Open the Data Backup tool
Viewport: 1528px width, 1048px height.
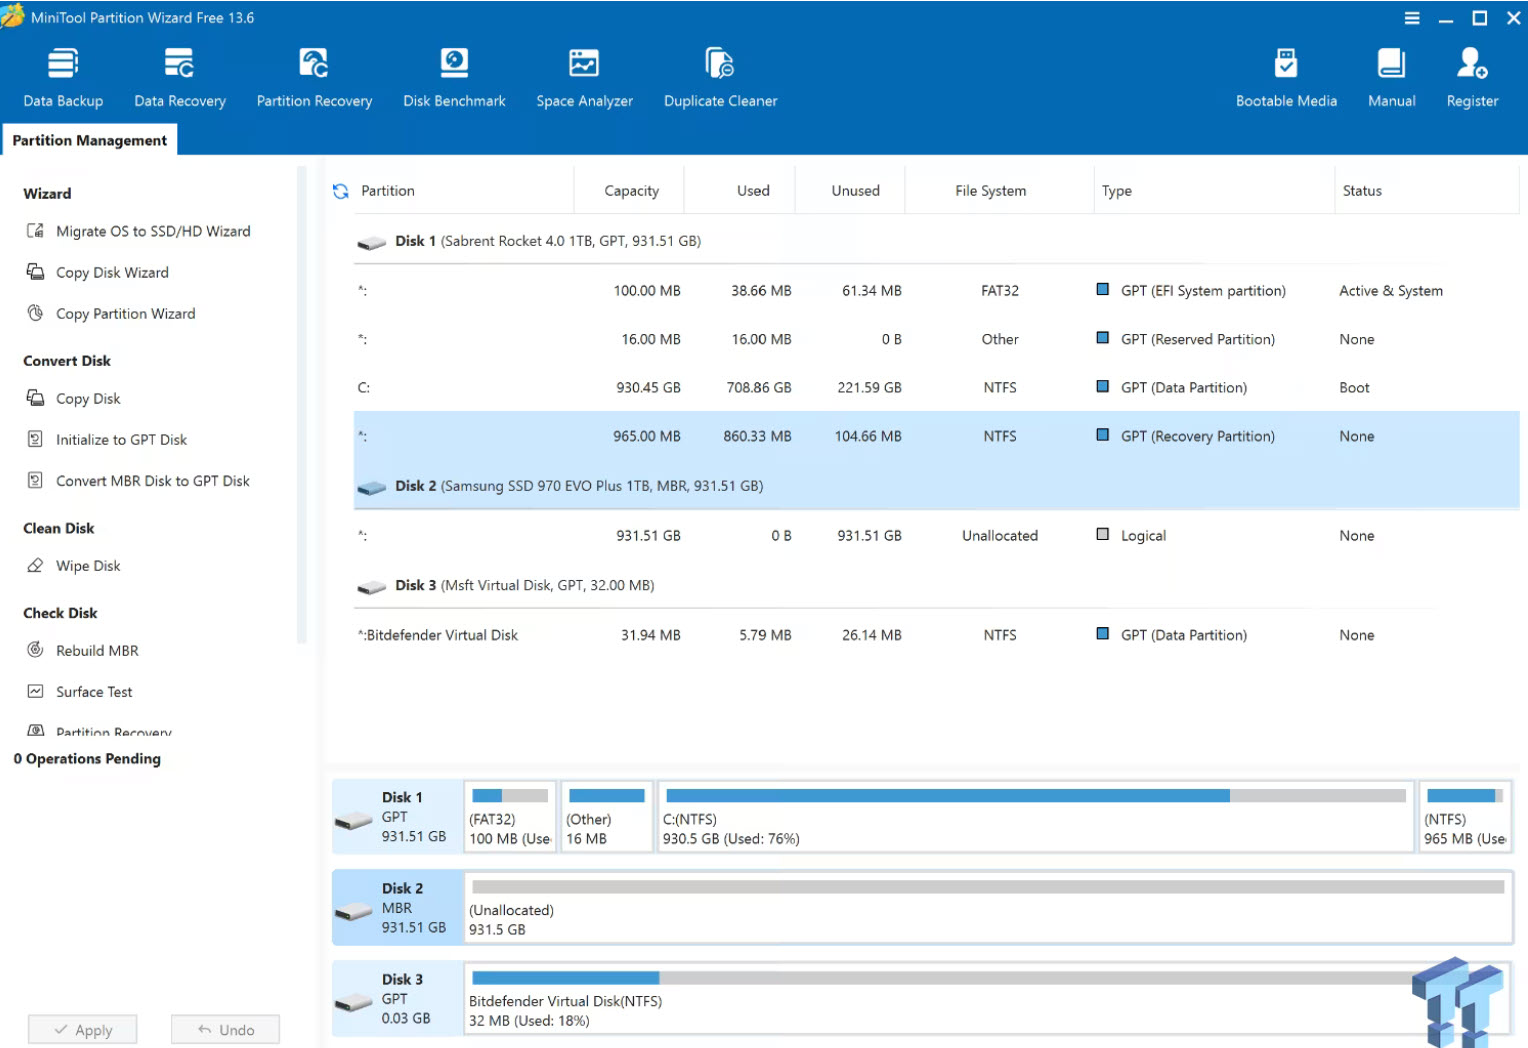tap(63, 77)
